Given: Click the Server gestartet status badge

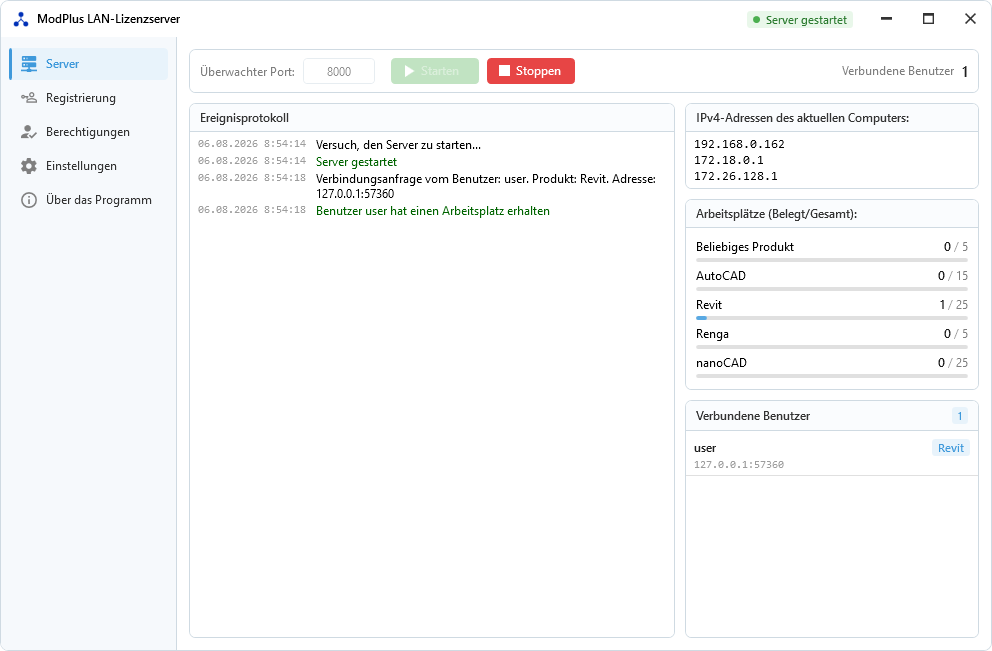Looking at the screenshot, I should tap(800, 20).
